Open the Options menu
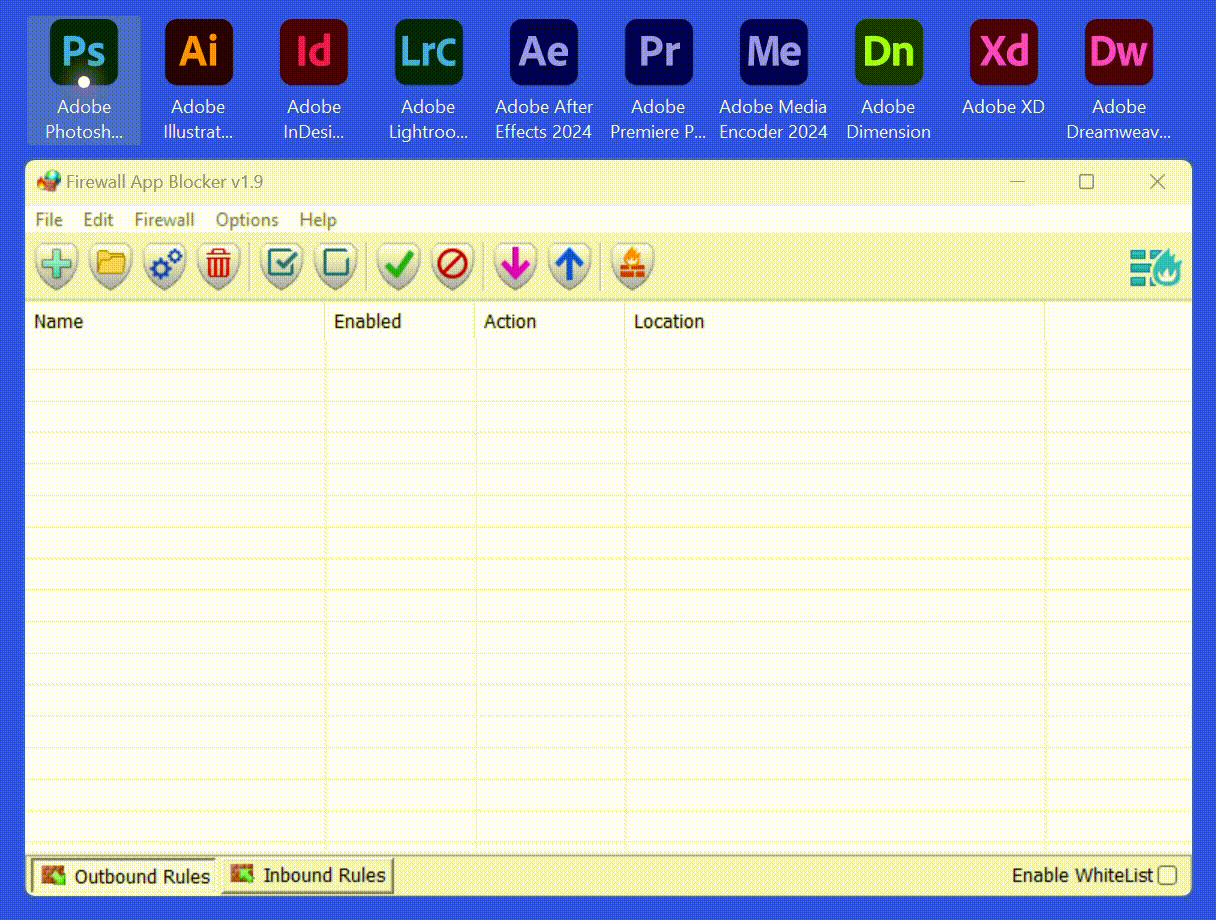The height and width of the screenshot is (920, 1216). pos(247,220)
